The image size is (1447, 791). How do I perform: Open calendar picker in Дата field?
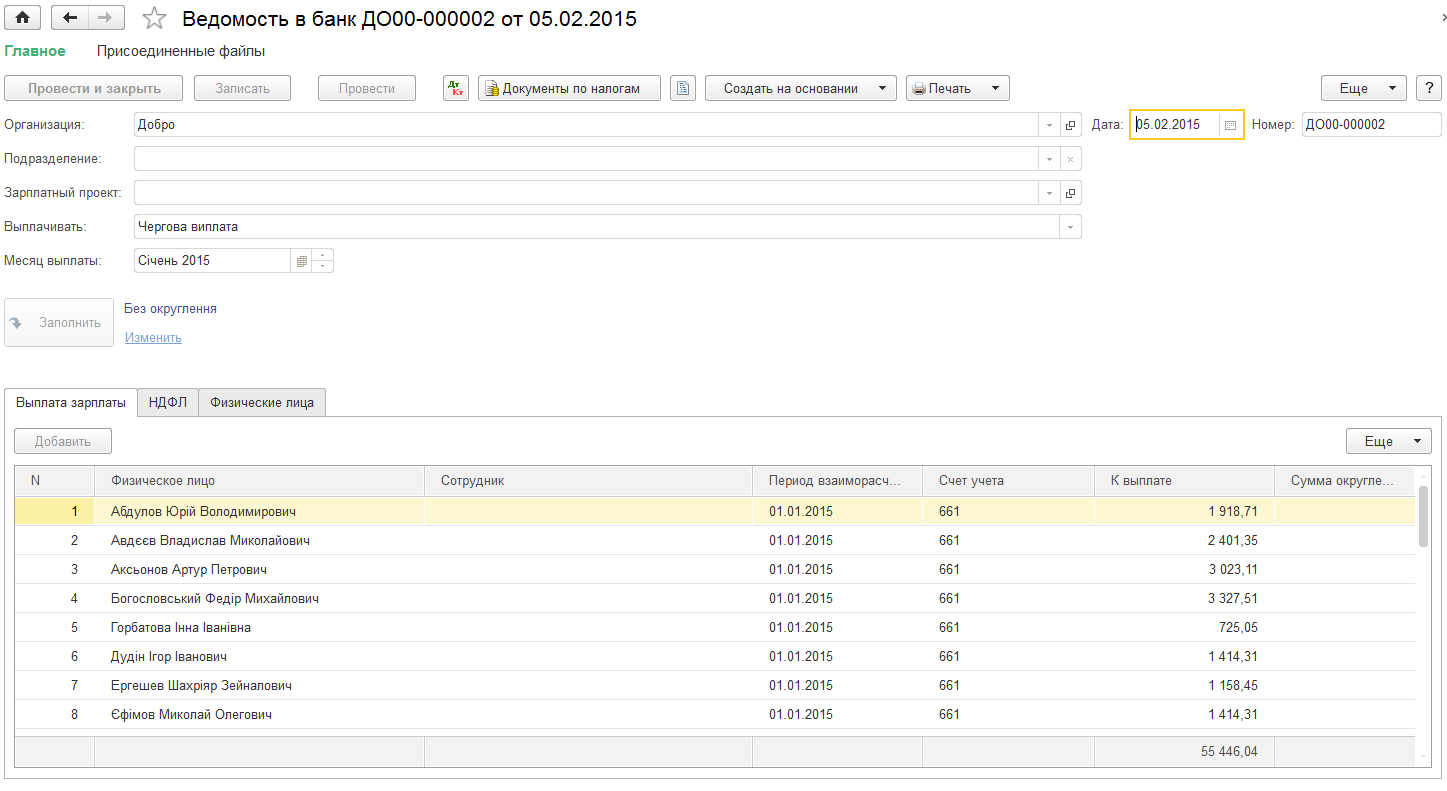click(x=1231, y=125)
